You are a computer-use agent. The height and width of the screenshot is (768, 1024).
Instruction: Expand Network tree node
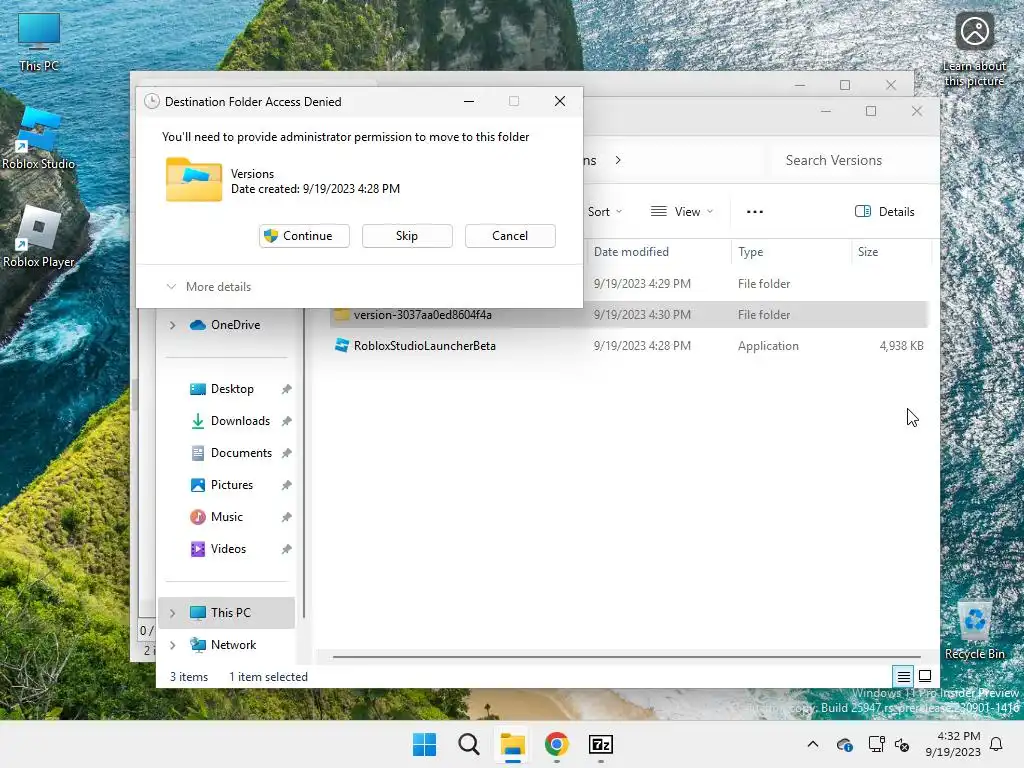[x=172, y=645]
